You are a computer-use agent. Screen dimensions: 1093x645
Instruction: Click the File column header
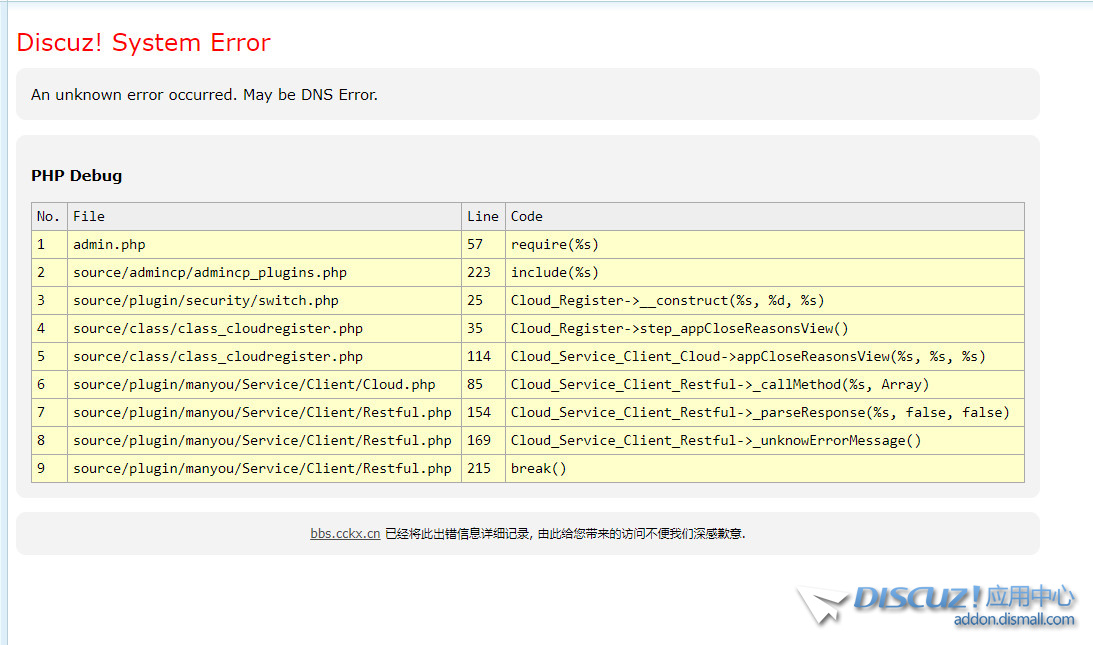click(89, 216)
